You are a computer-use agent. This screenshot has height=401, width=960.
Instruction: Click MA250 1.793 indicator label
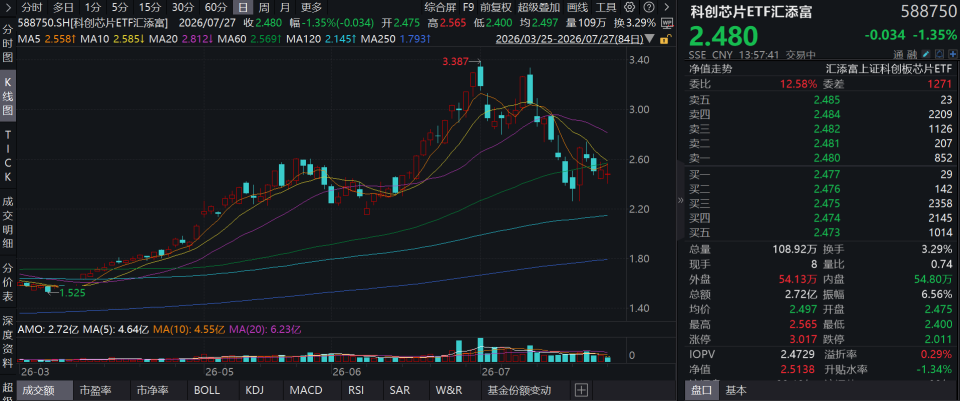tap(396, 39)
